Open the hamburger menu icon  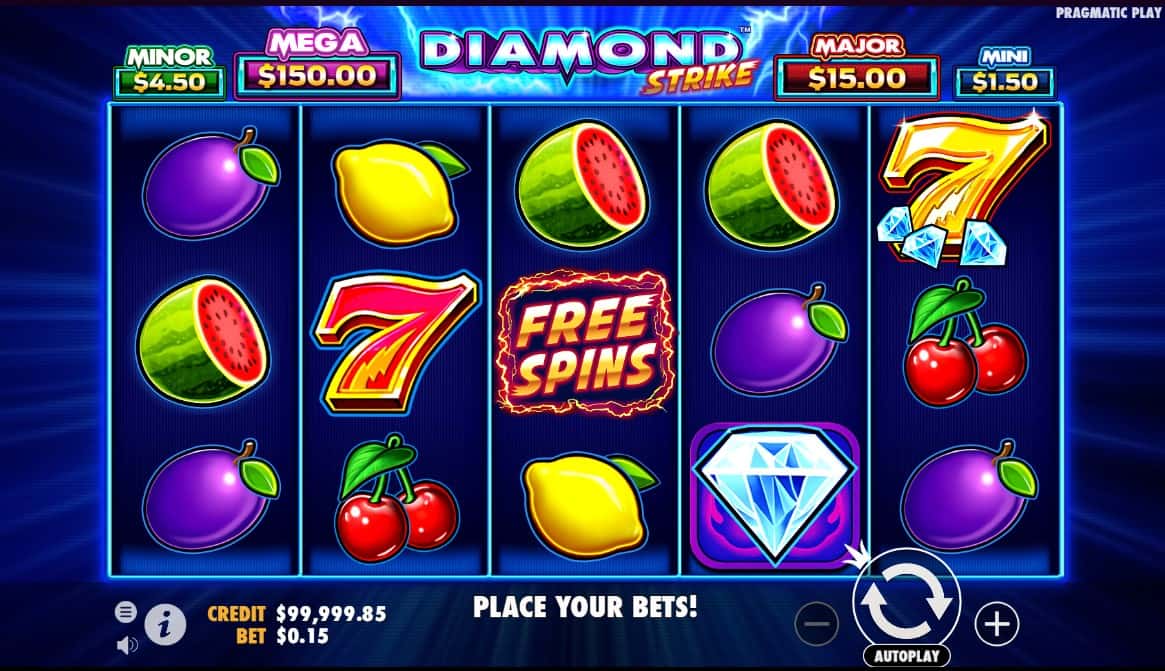[x=126, y=612]
